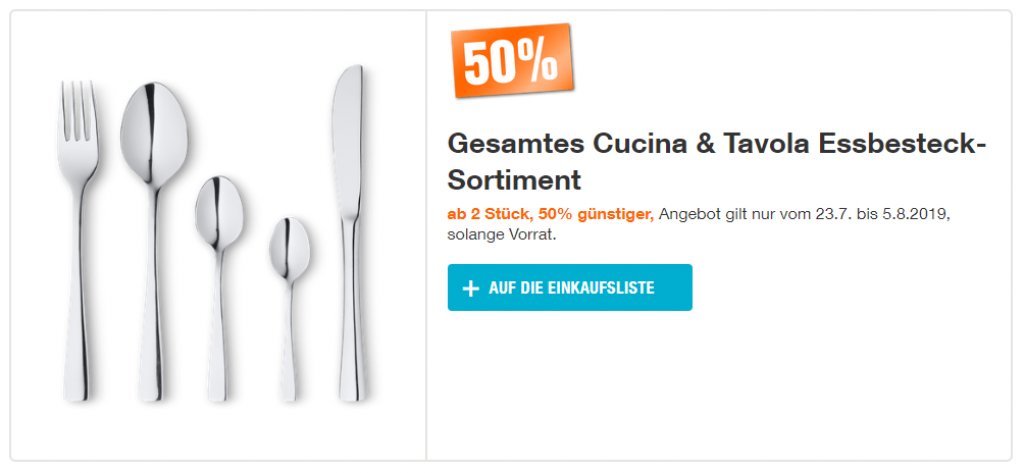
Task: Select the smallest teaspoon in the image
Action: point(290,300)
